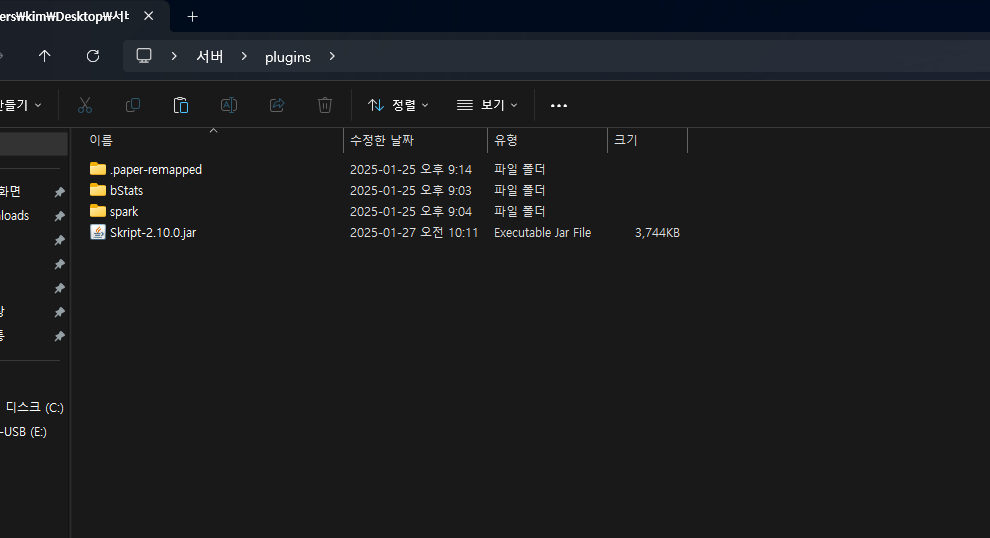990x538 pixels.
Task: Select the bStats folder
Action: [126, 191]
